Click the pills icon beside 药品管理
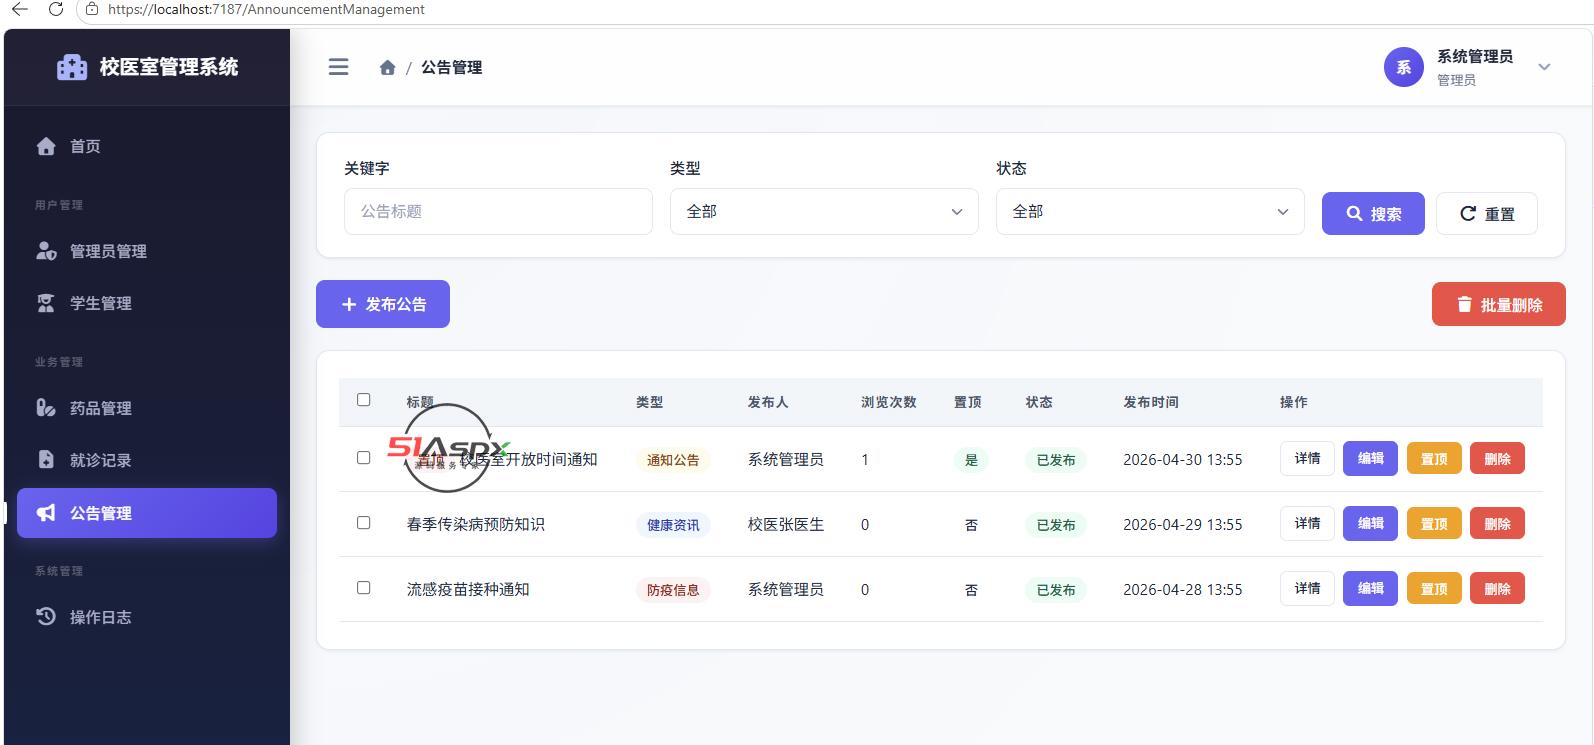This screenshot has height=745, width=1594. pyautogui.click(x=46, y=408)
